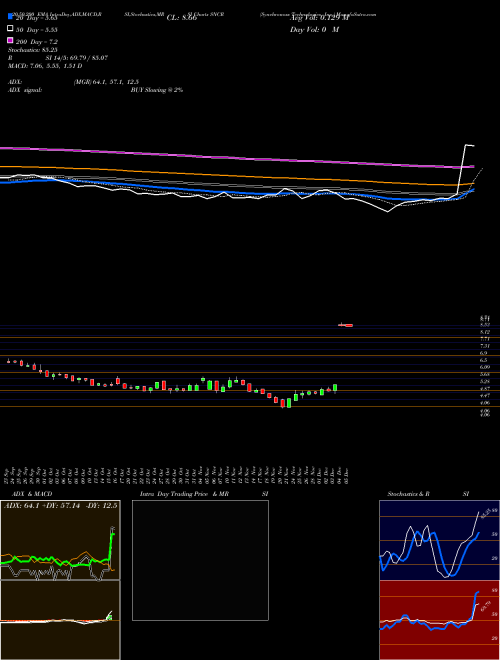The width and height of the screenshot is (500, 660).
Task: Click the 7.31 price axis label
Action: [x=484, y=346]
